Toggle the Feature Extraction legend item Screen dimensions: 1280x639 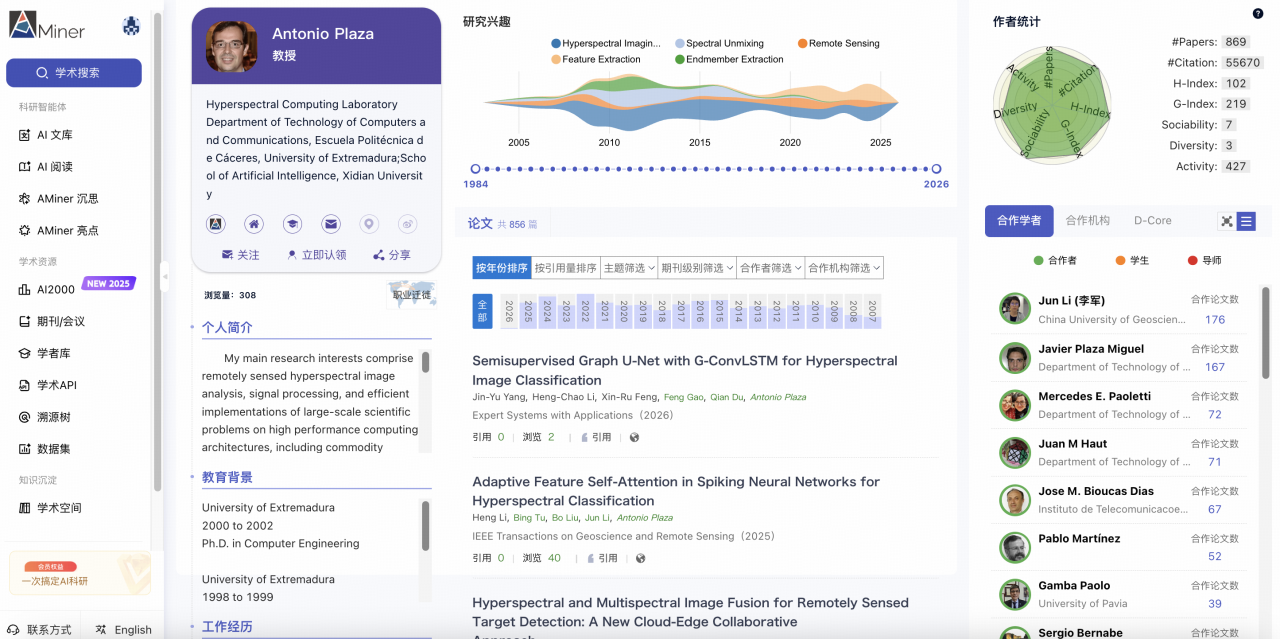(595, 60)
